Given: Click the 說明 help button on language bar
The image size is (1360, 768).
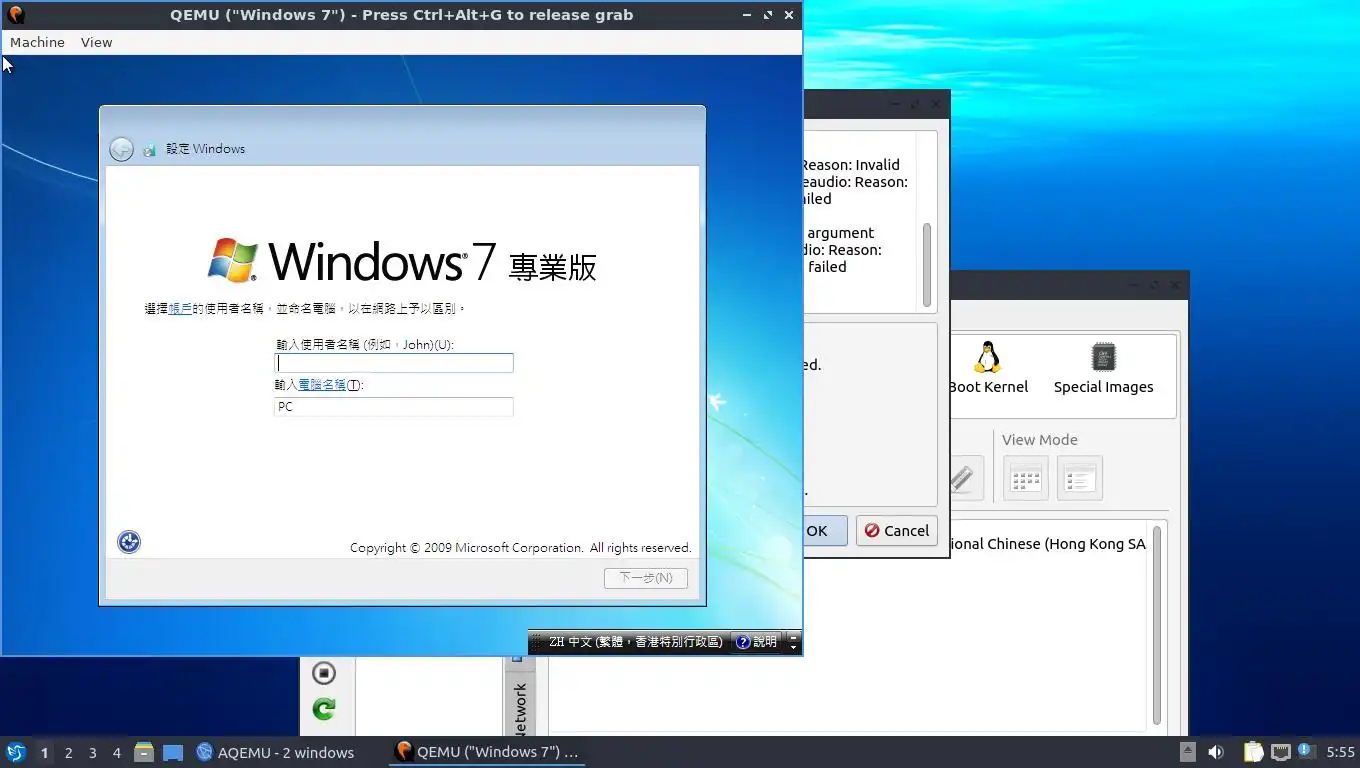Looking at the screenshot, I should pyautogui.click(x=757, y=642).
